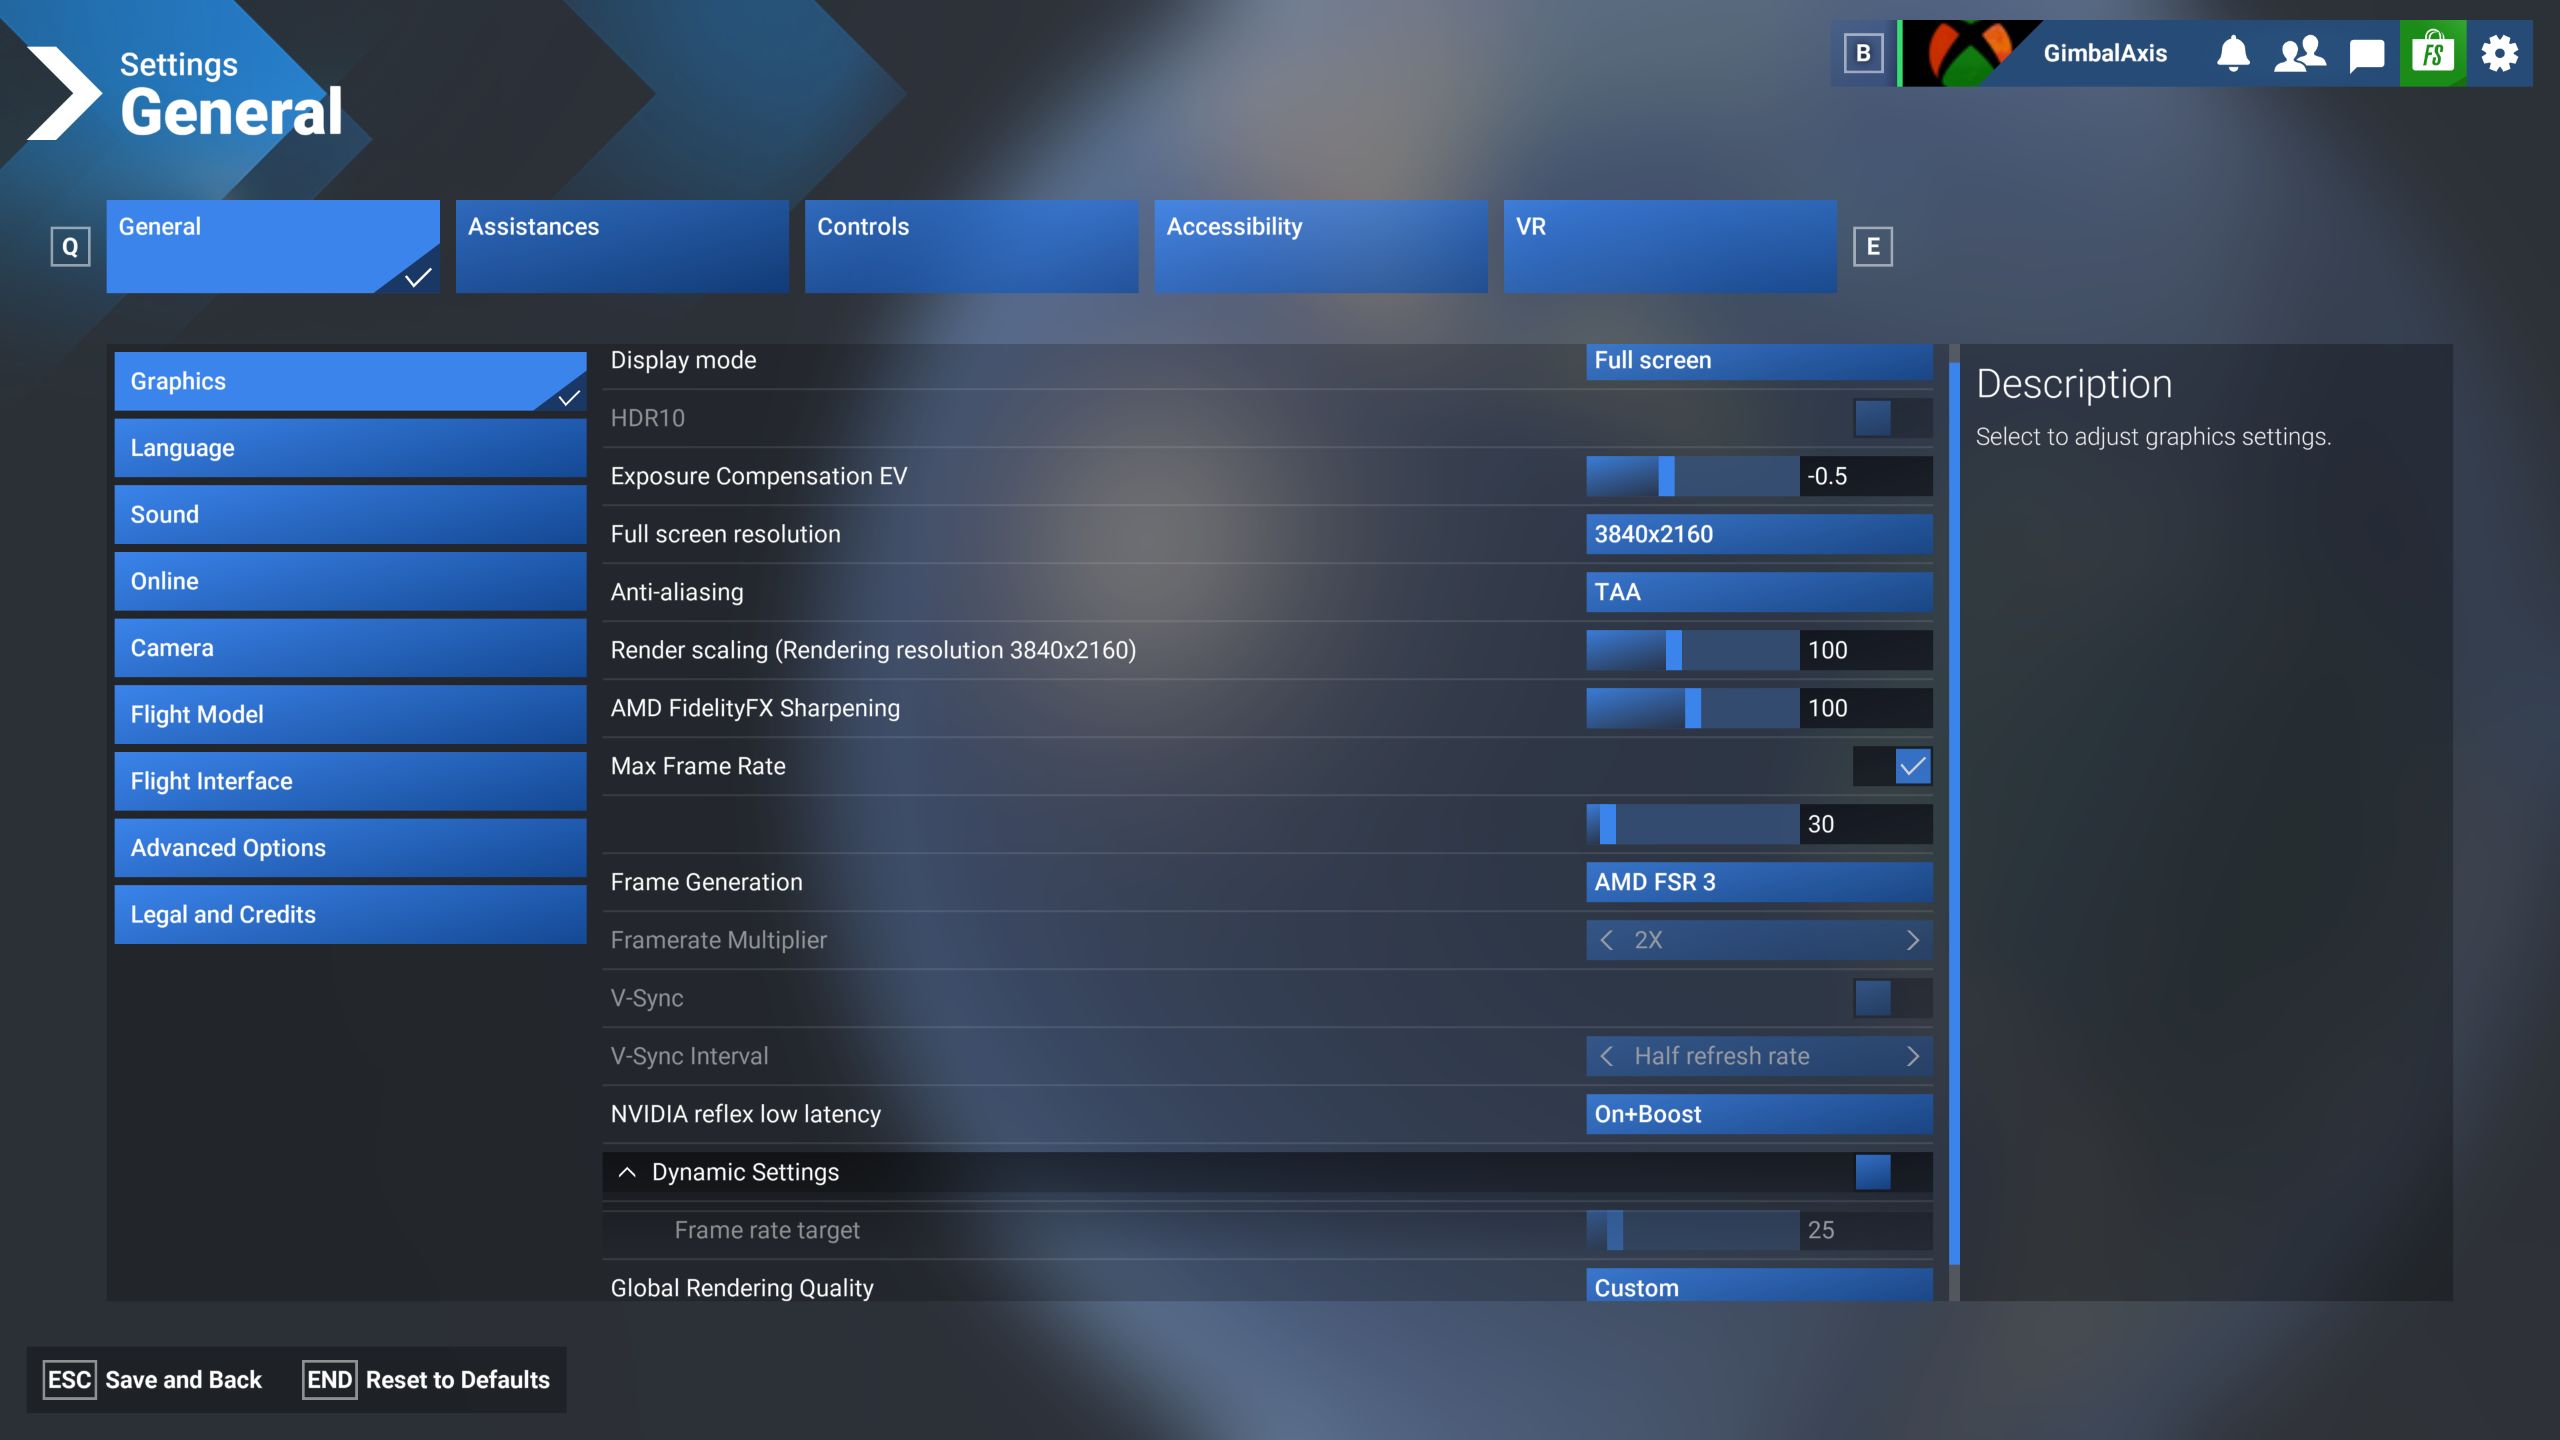
Task: Click left arrow of Framerate Multiplier
Action: pos(1606,940)
